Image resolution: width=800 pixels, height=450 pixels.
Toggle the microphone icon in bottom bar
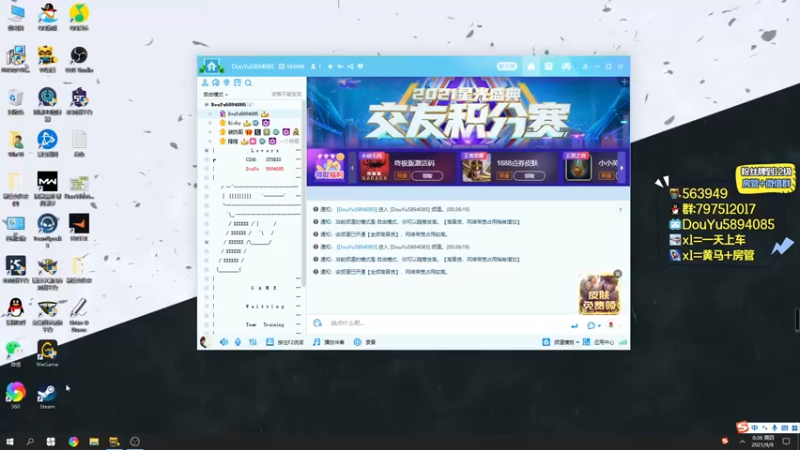click(238, 342)
